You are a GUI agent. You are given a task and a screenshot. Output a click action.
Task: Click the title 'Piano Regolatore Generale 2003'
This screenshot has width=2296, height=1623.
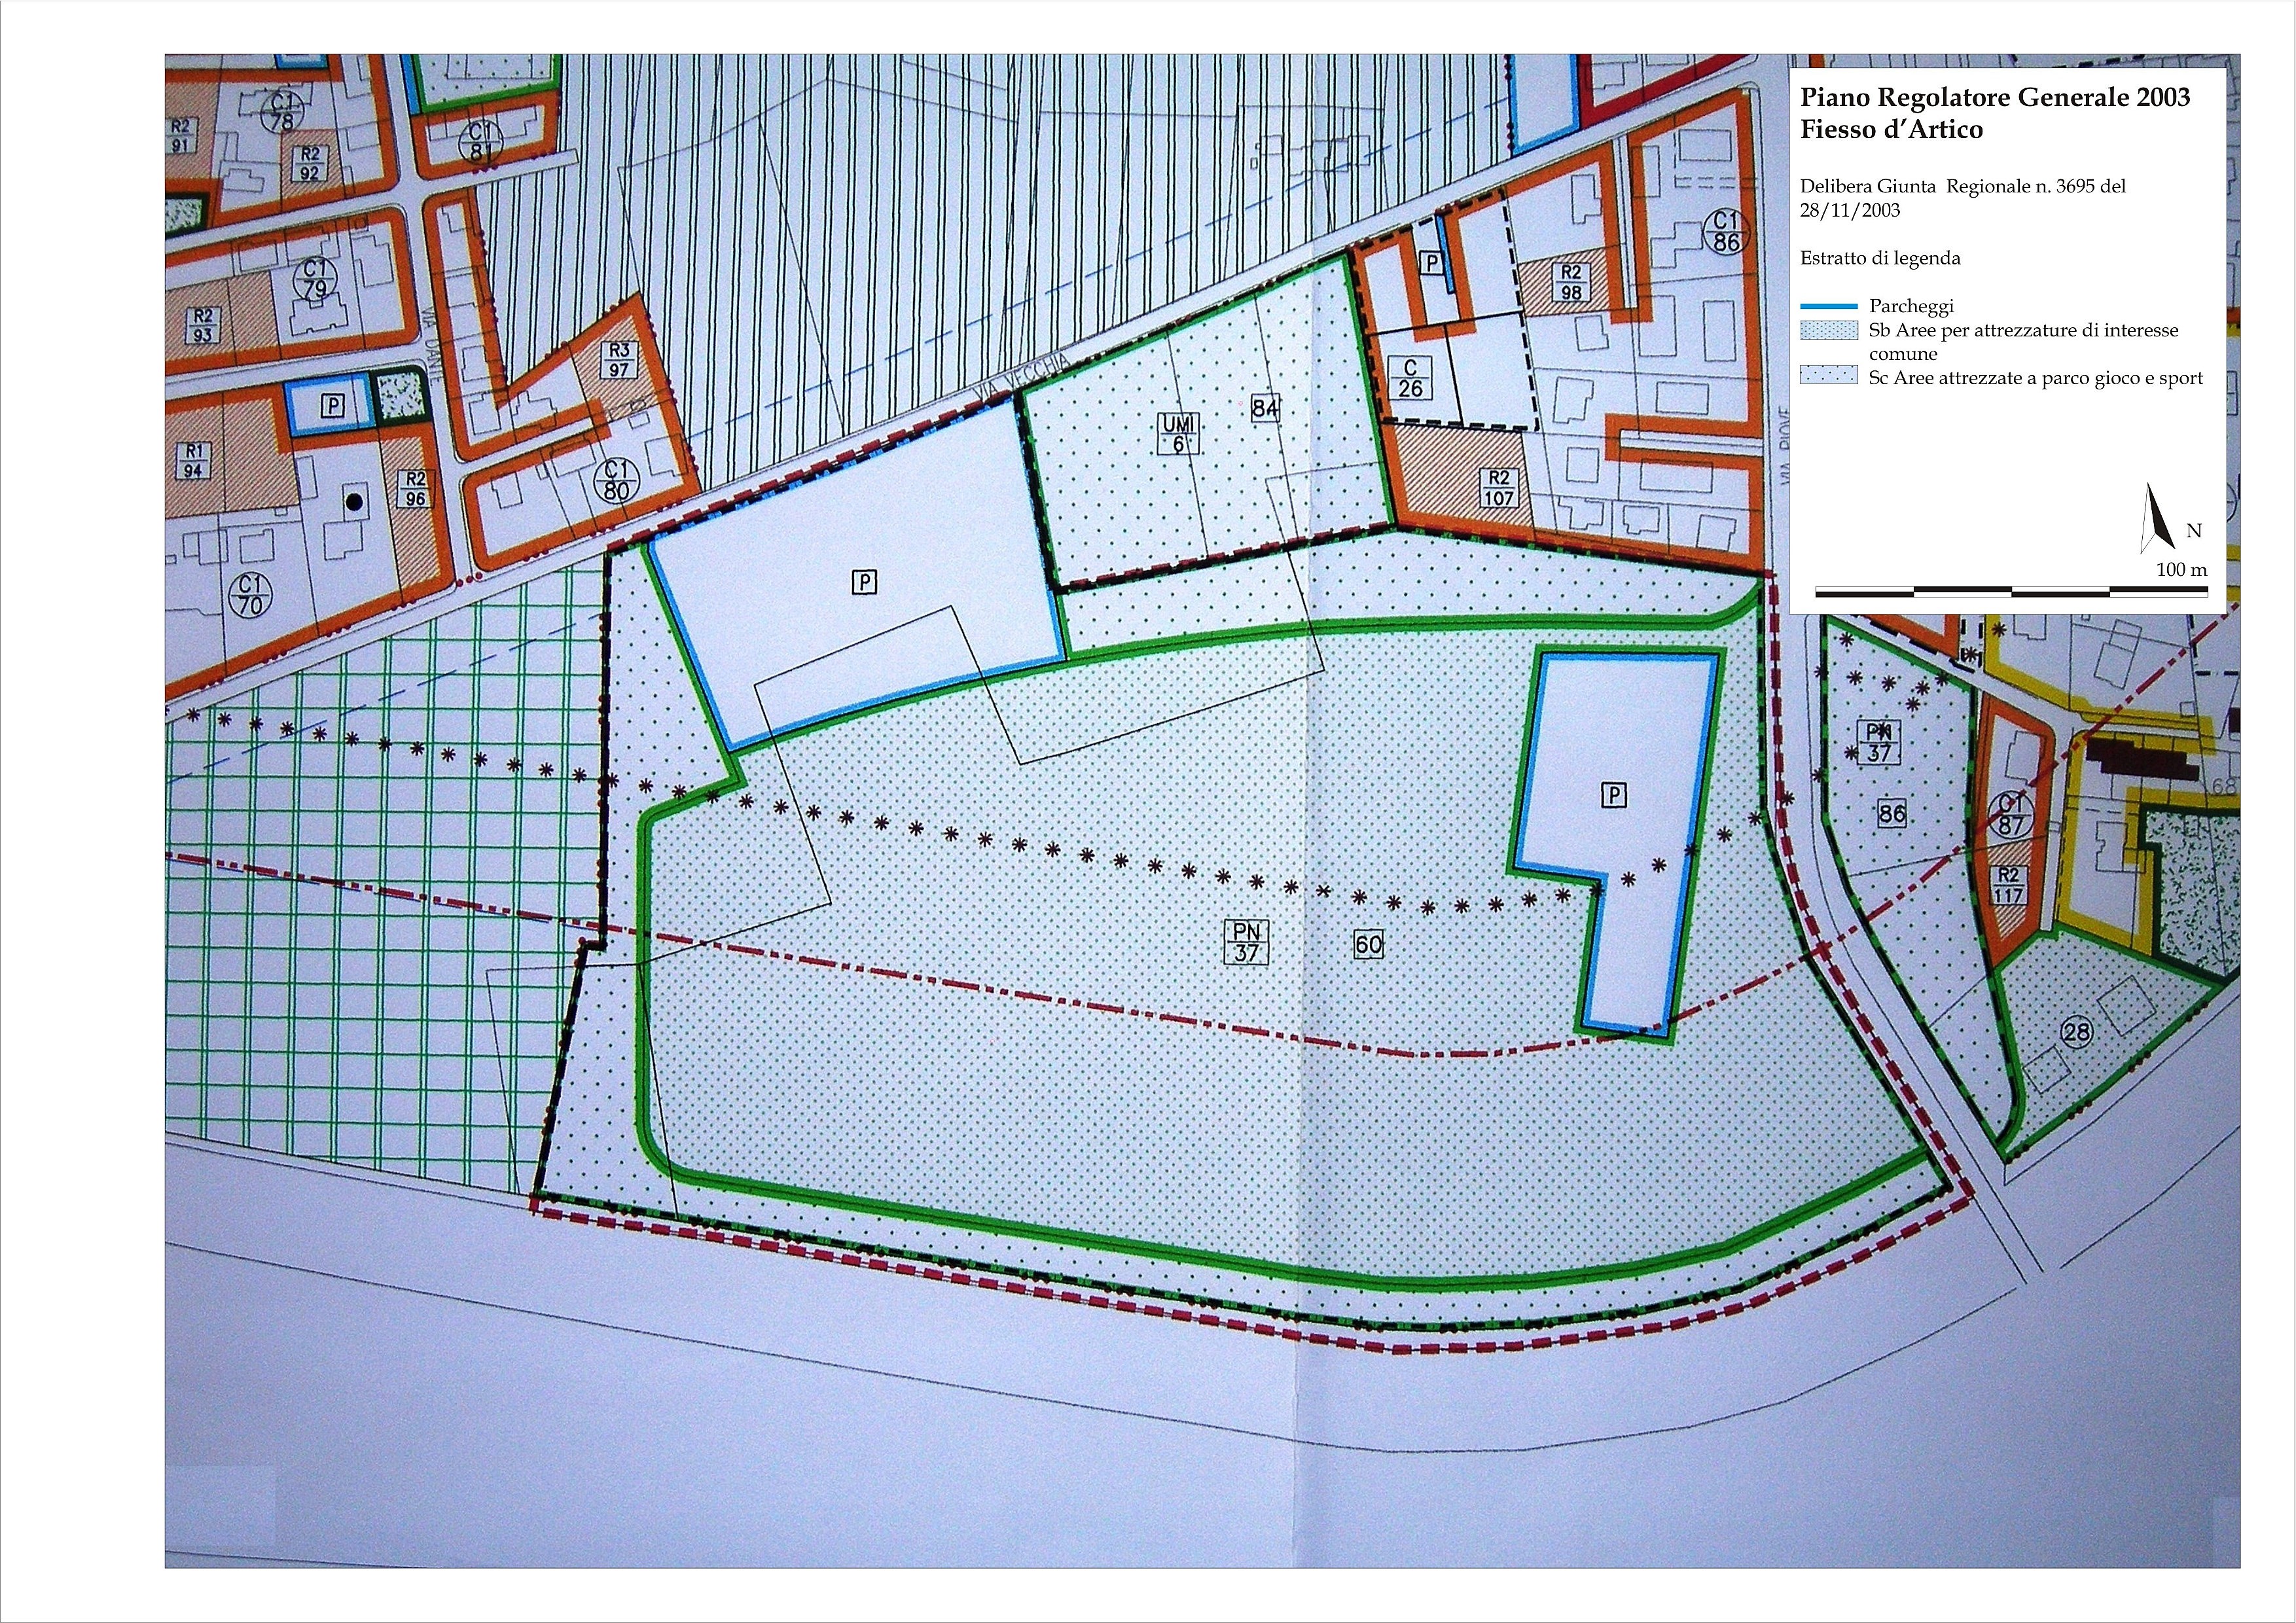[1995, 97]
